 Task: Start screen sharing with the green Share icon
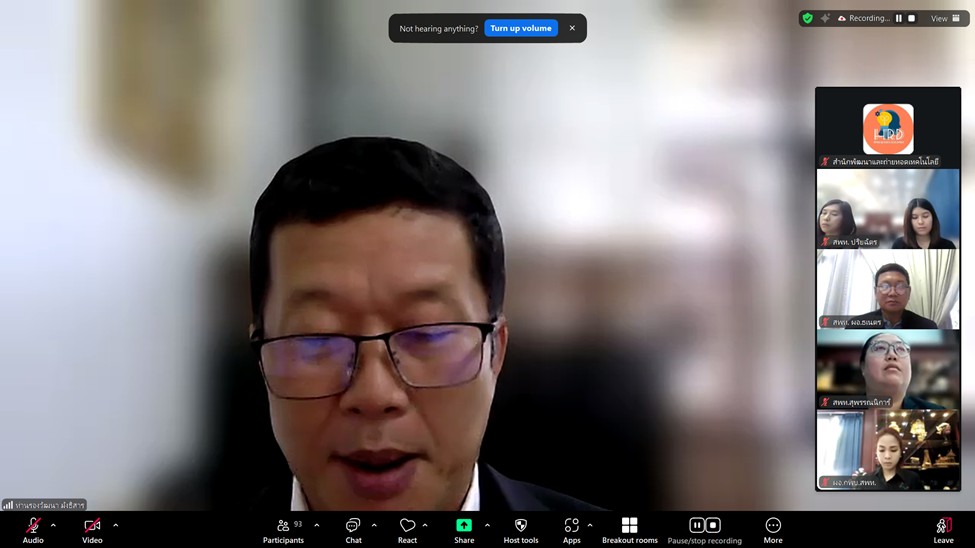tap(464, 526)
